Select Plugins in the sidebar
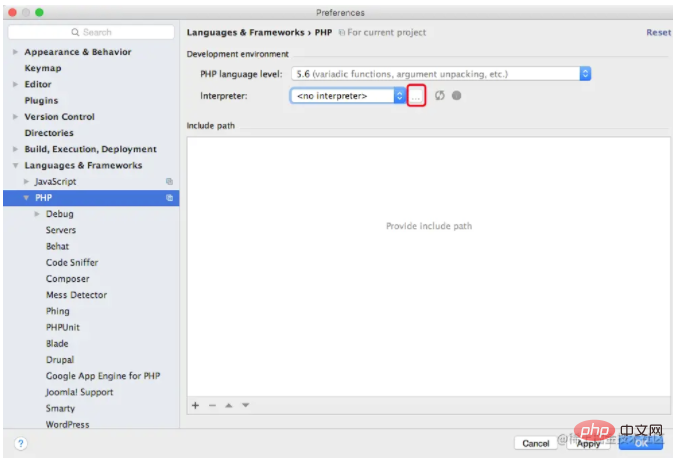The width and height of the screenshot is (673, 463). pyautogui.click(x=41, y=100)
